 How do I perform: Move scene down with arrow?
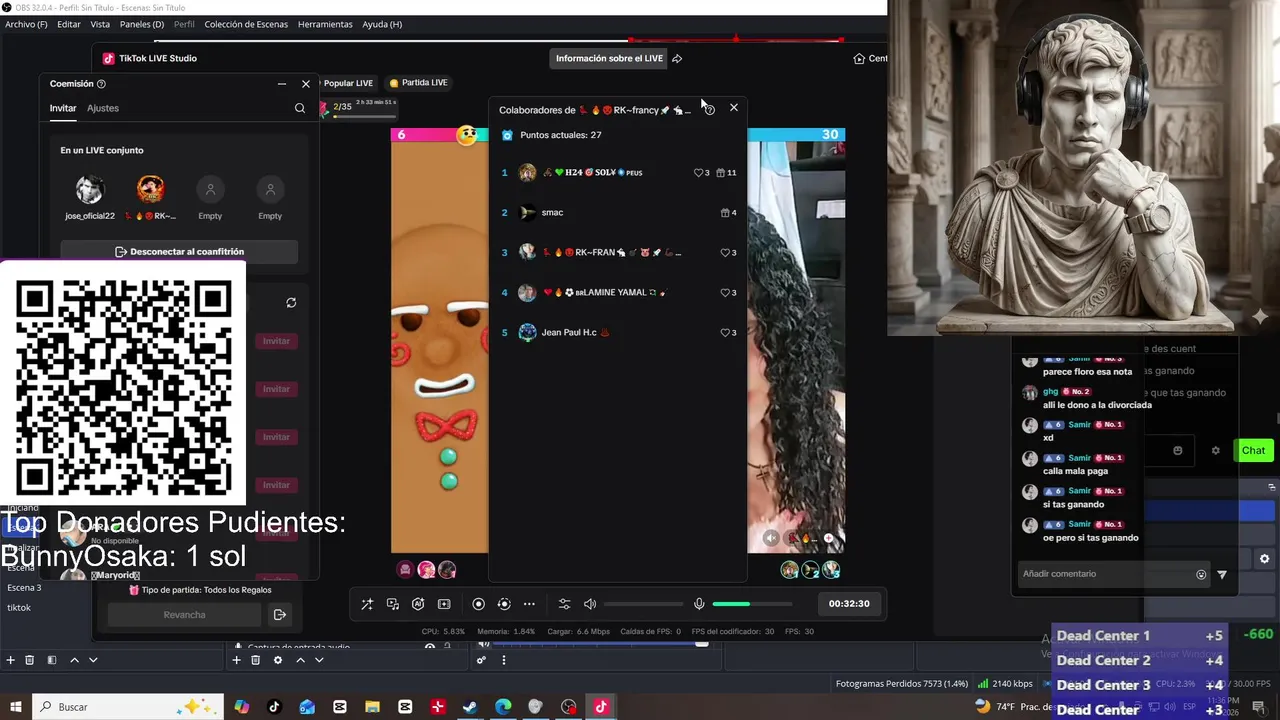(x=93, y=660)
